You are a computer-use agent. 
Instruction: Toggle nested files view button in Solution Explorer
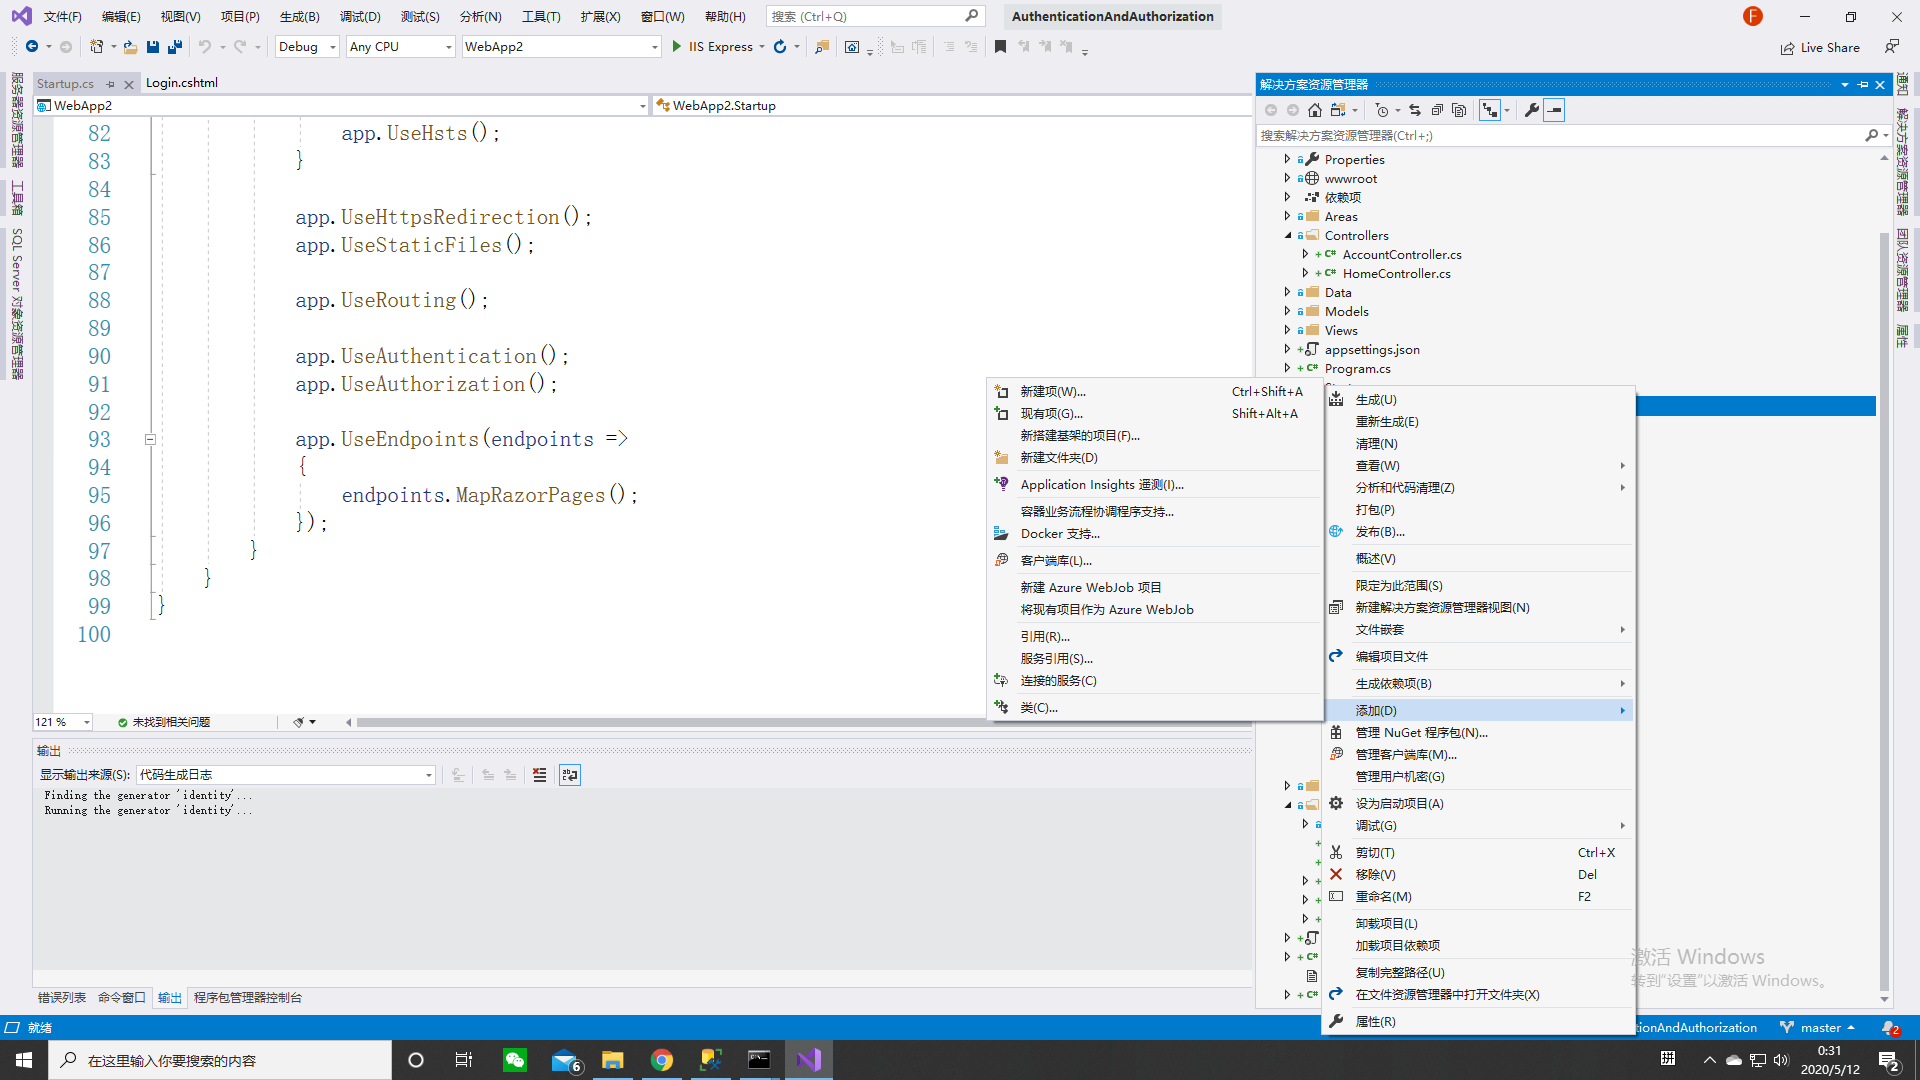[1490, 110]
